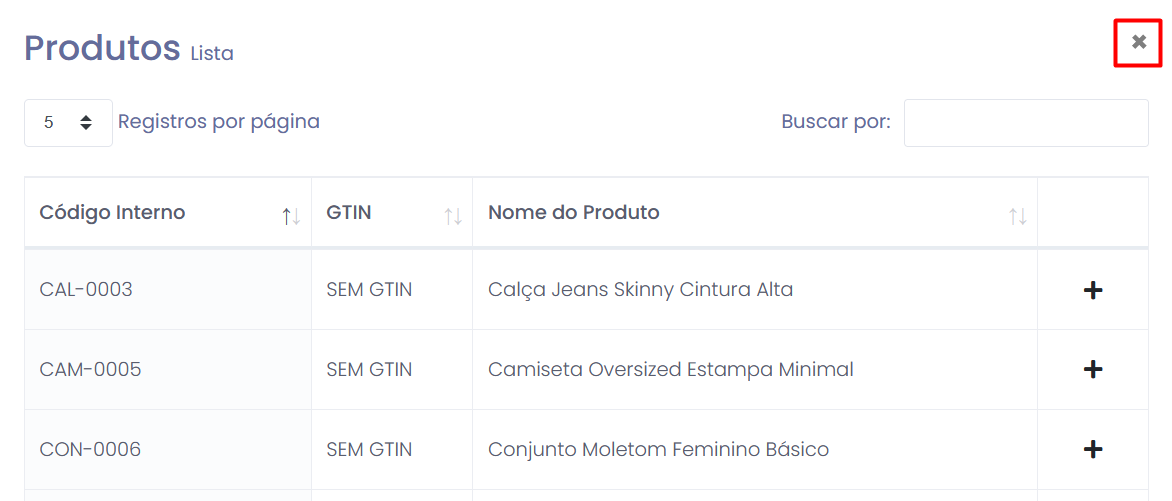Click the Registros por página label
This screenshot has height=501, width=1172.
(219, 122)
